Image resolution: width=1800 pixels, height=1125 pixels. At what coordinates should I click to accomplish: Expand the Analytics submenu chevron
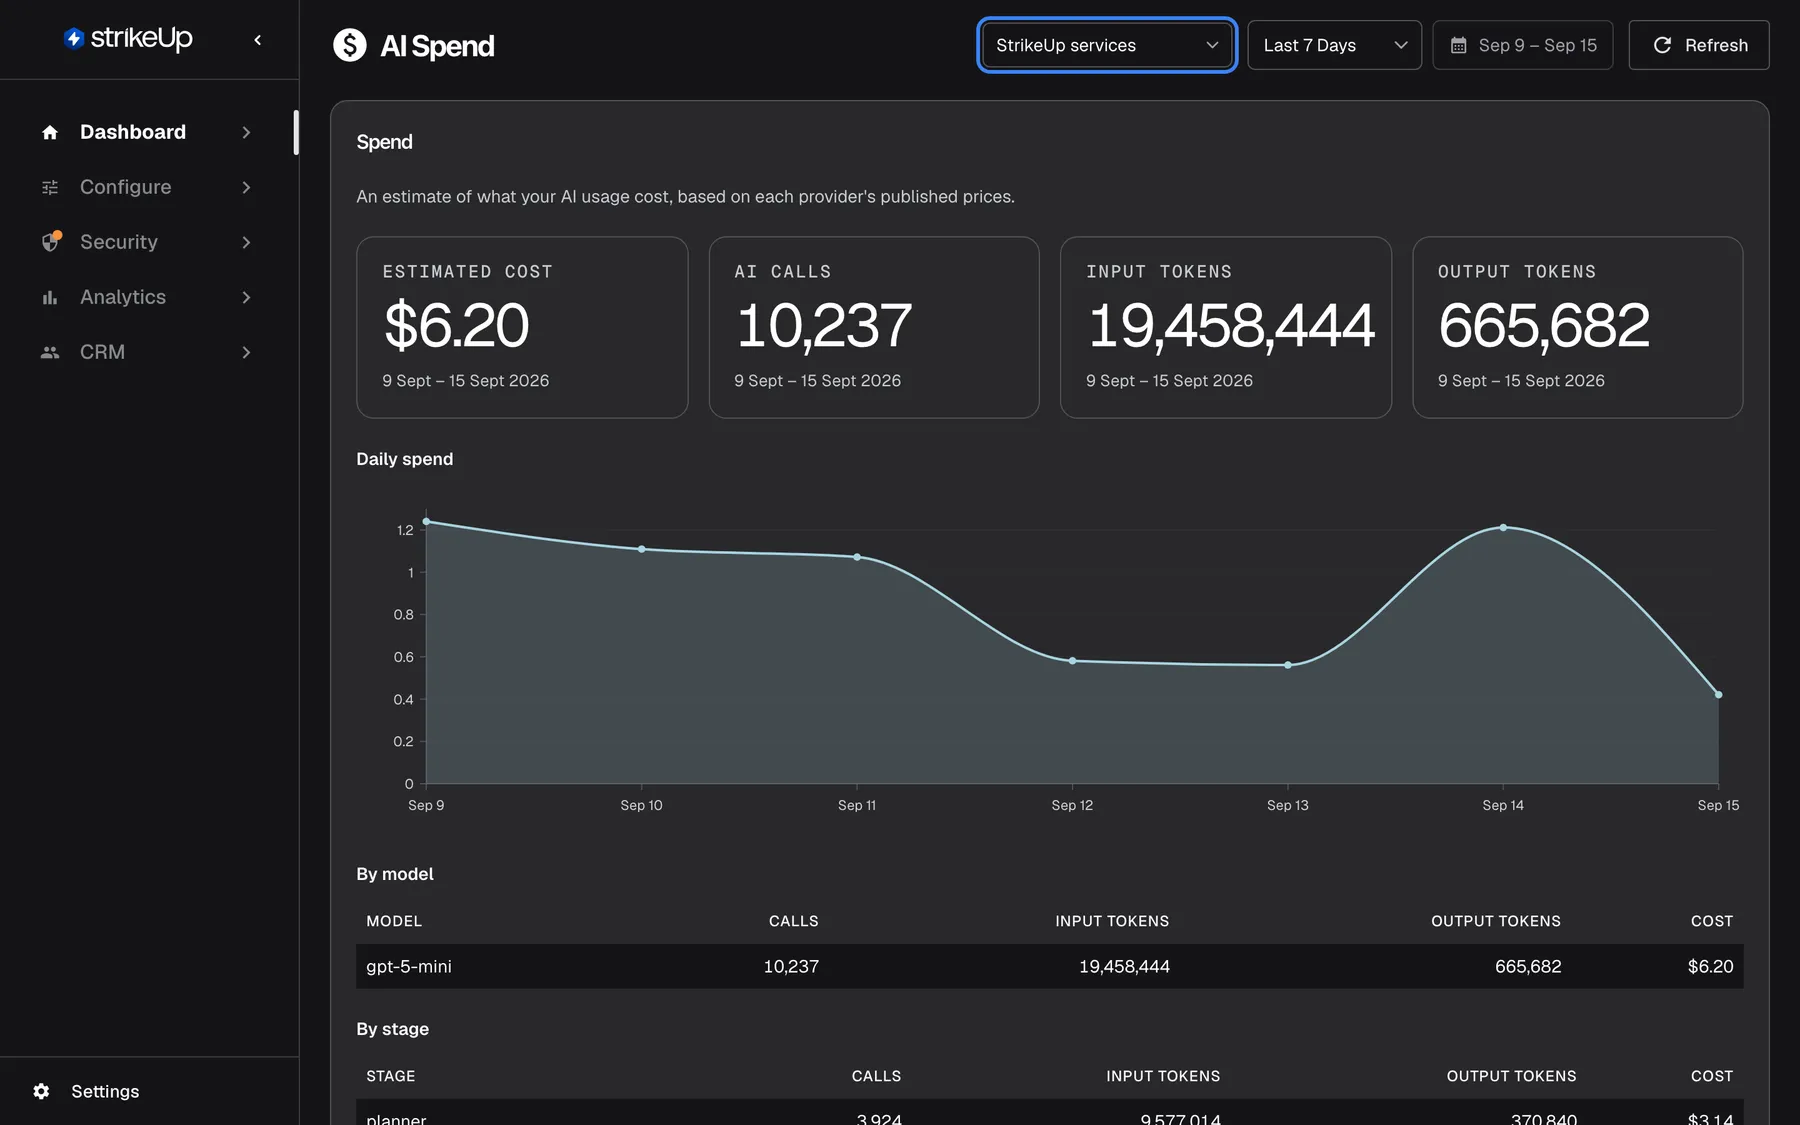pyautogui.click(x=246, y=297)
